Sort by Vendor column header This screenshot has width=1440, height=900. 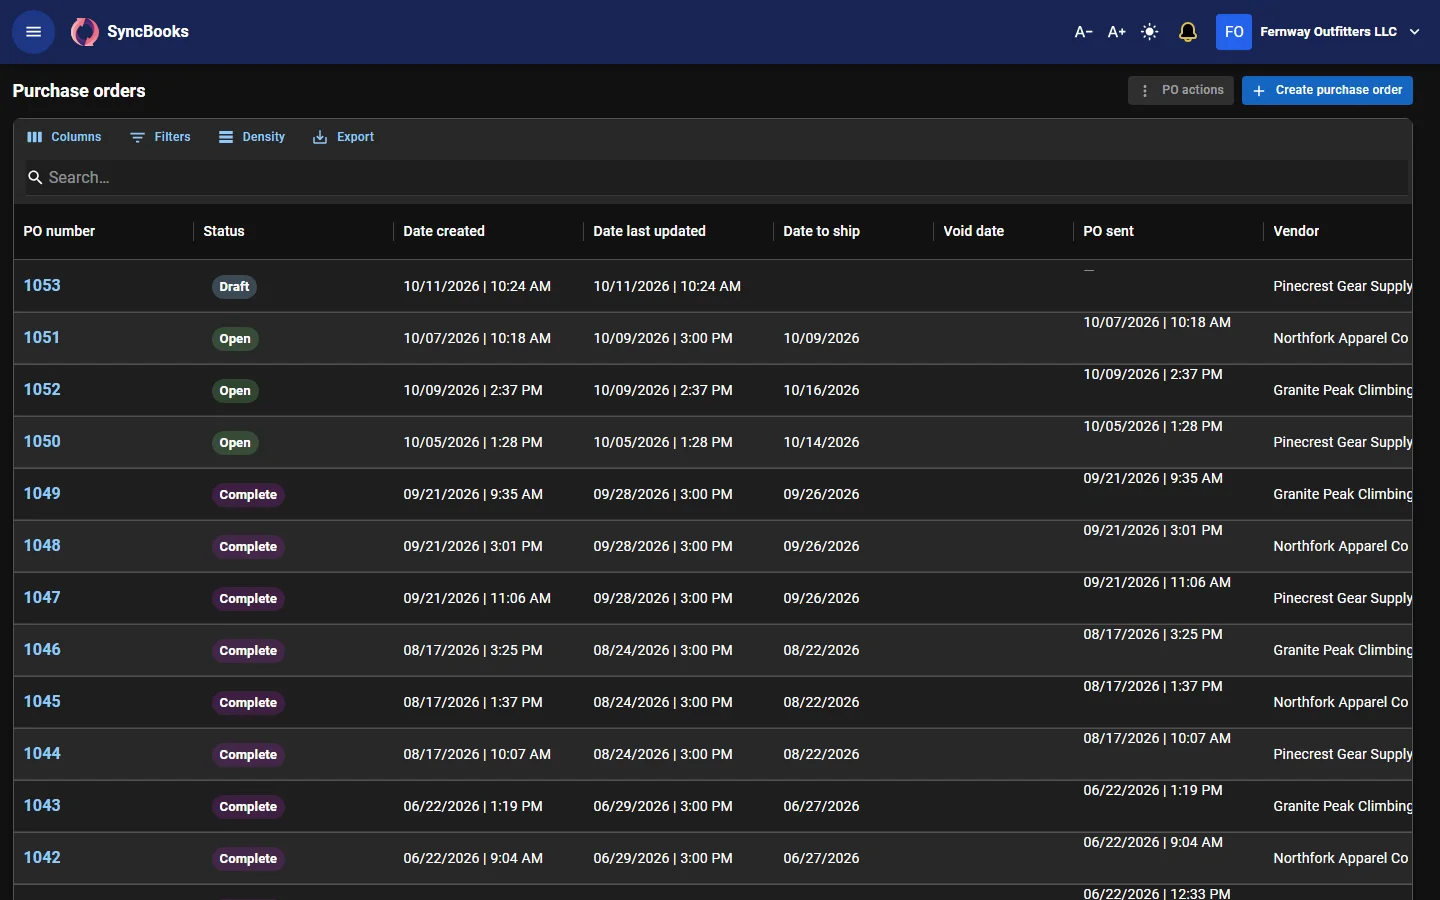tap(1296, 231)
